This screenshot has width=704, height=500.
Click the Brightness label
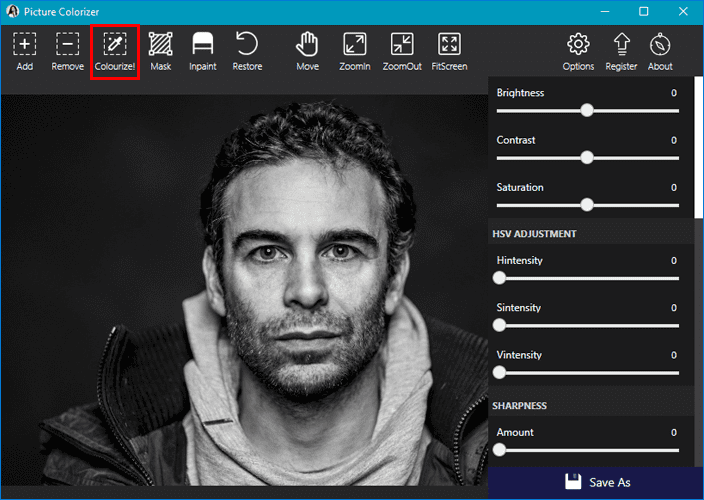pyautogui.click(x=520, y=93)
